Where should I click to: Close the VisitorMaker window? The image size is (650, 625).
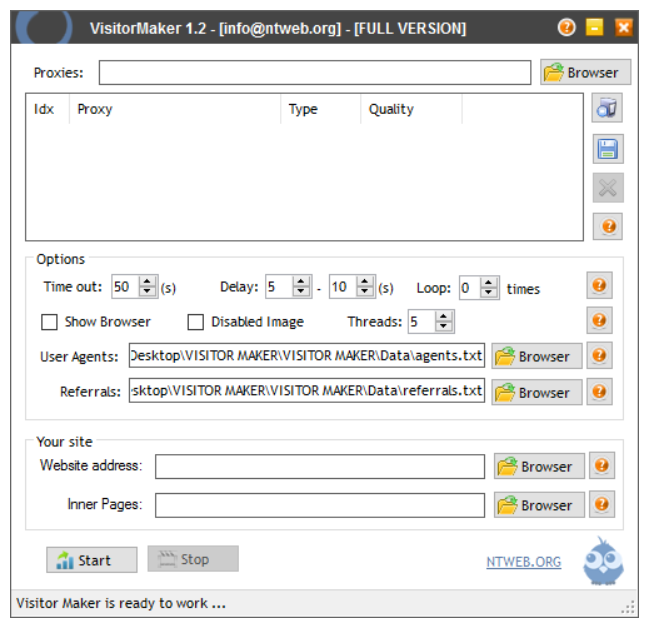coord(623,28)
